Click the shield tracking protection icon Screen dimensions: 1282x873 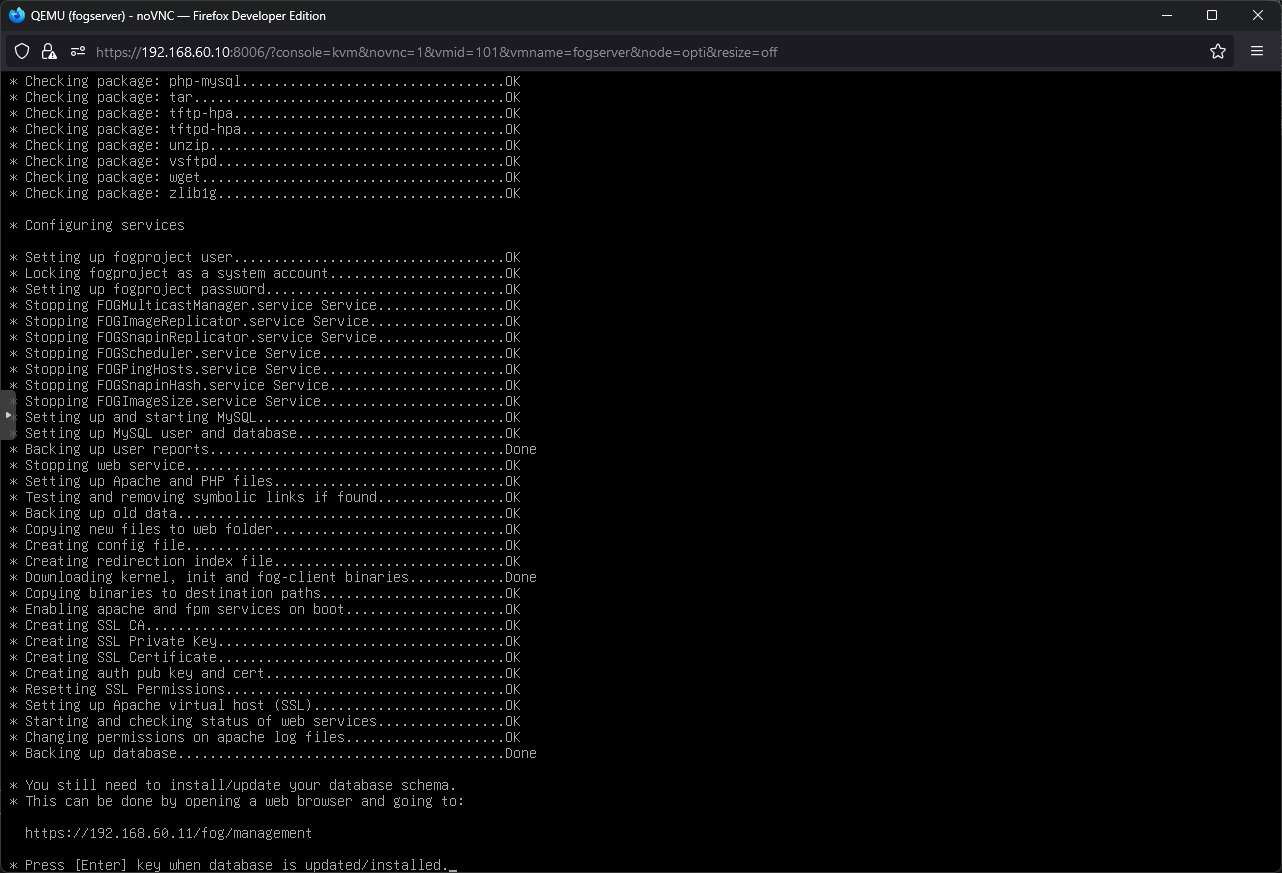[x=22, y=52]
